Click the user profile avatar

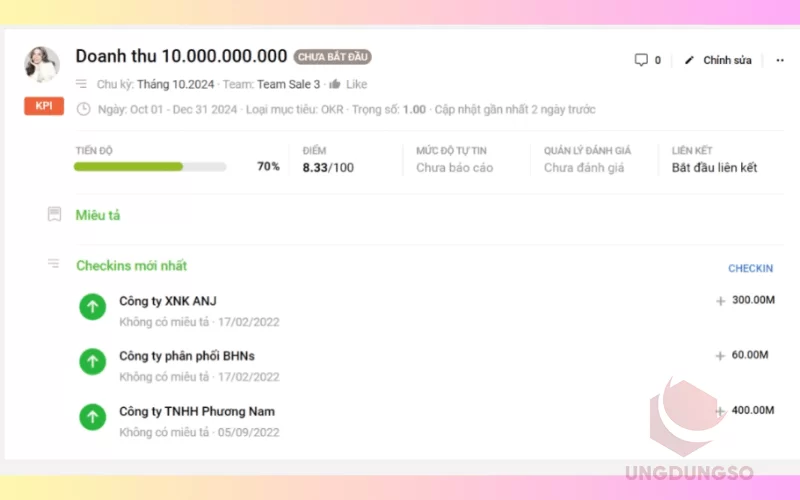coord(42,64)
